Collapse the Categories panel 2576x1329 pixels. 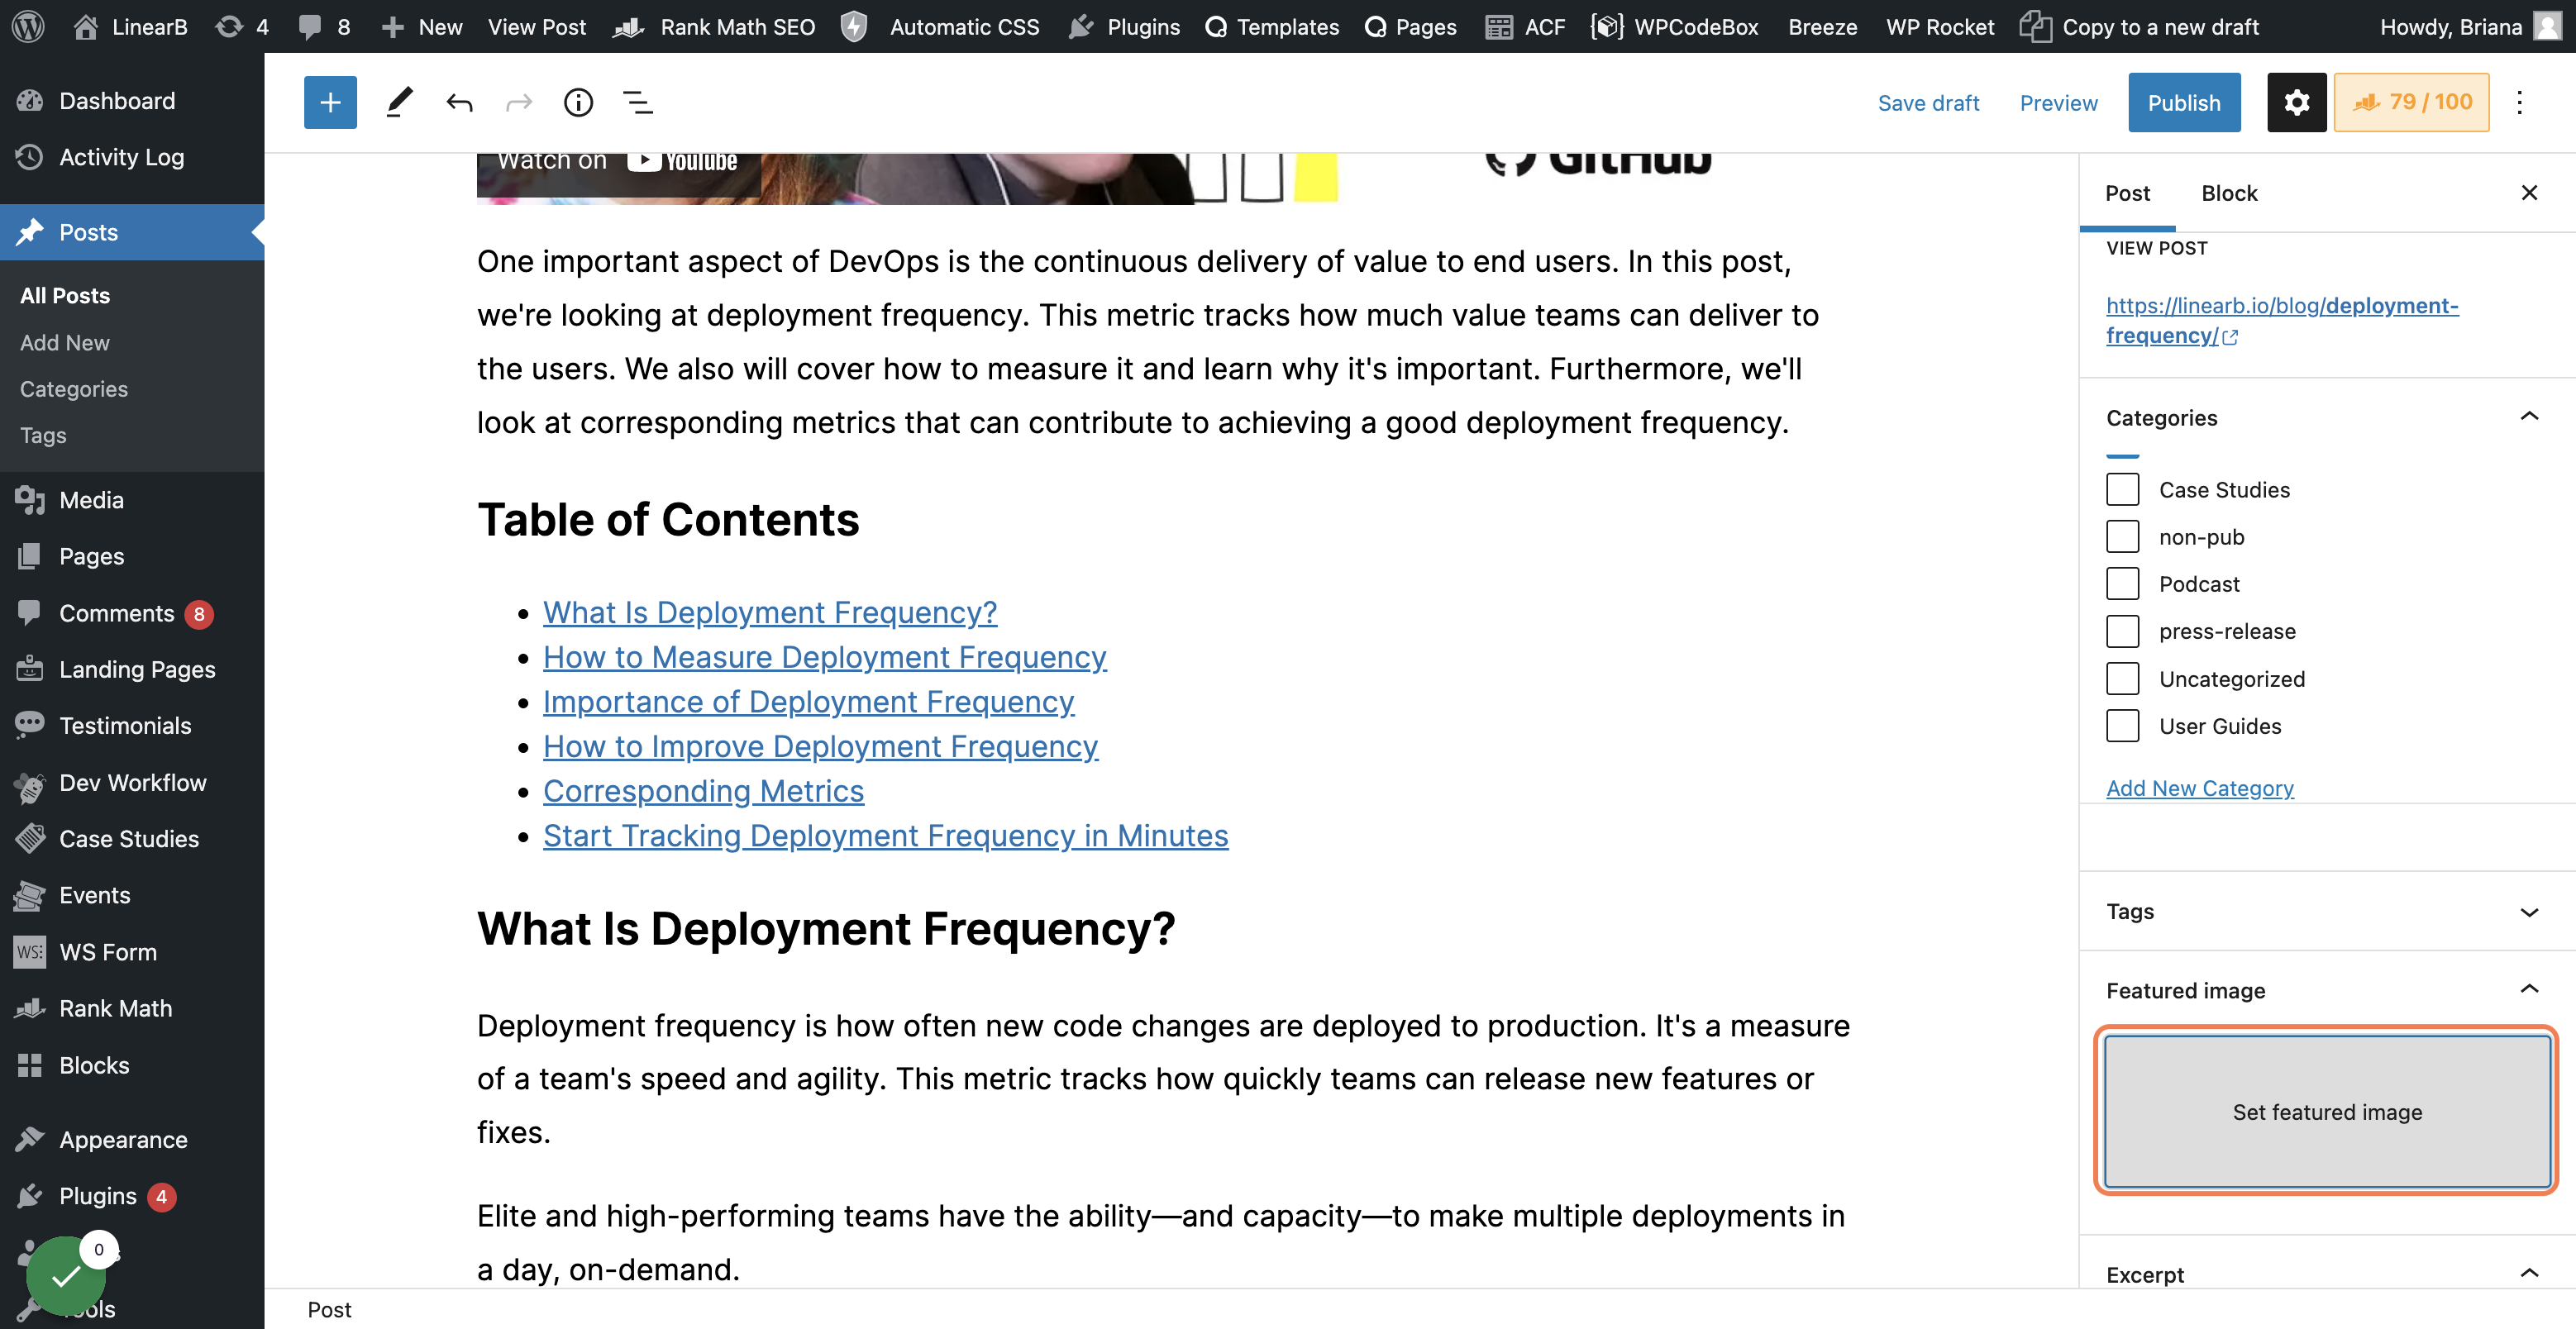click(x=2529, y=417)
